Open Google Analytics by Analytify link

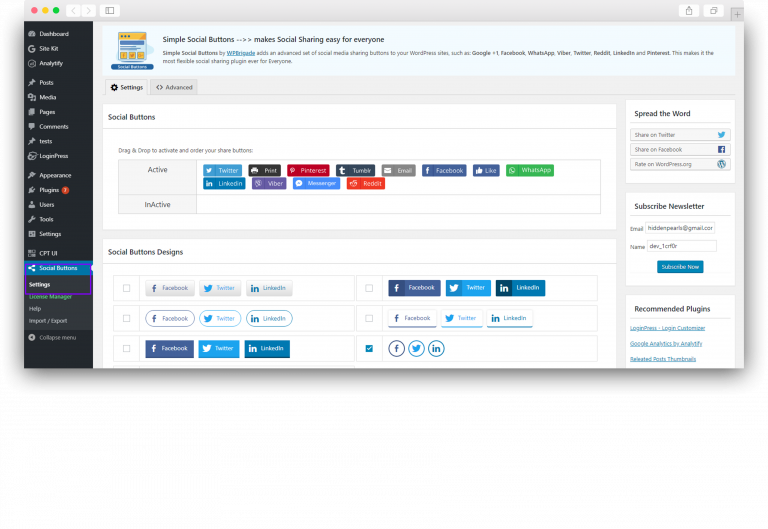click(x=666, y=344)
